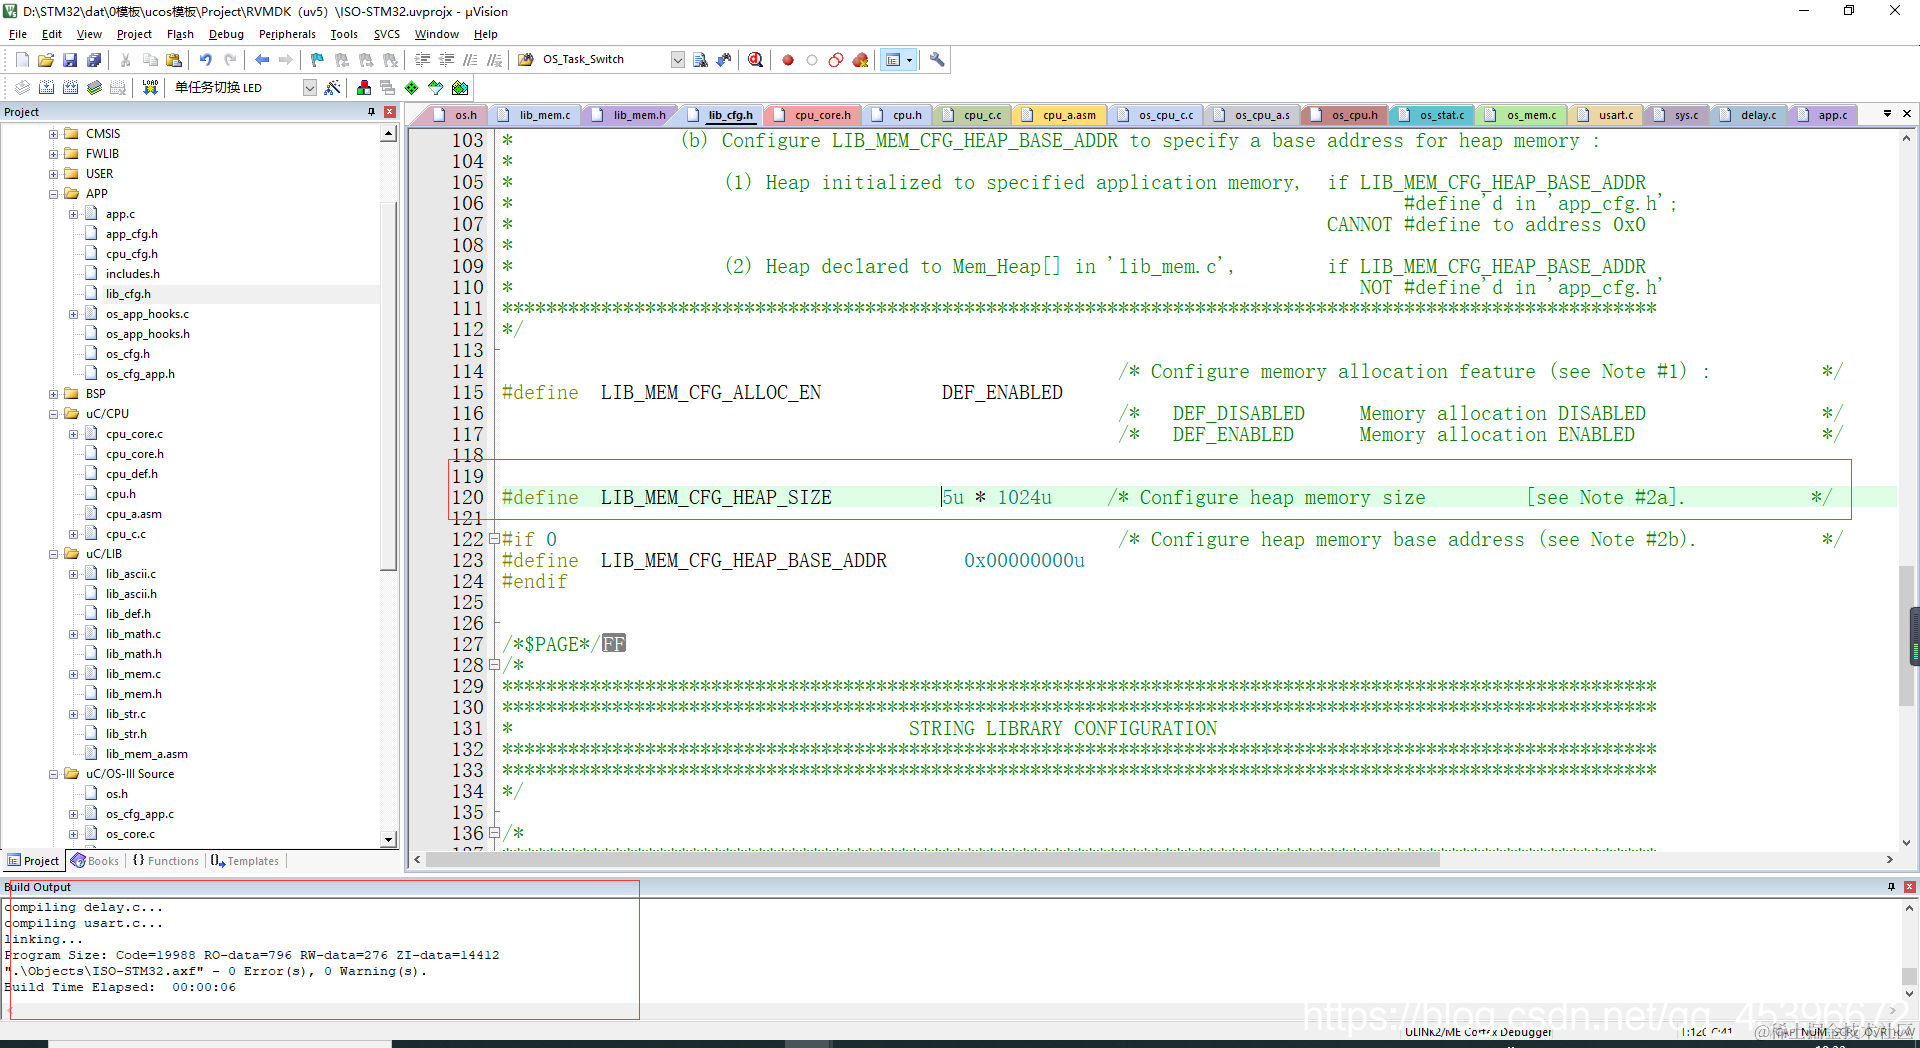Build target files icon

[46, 88]
